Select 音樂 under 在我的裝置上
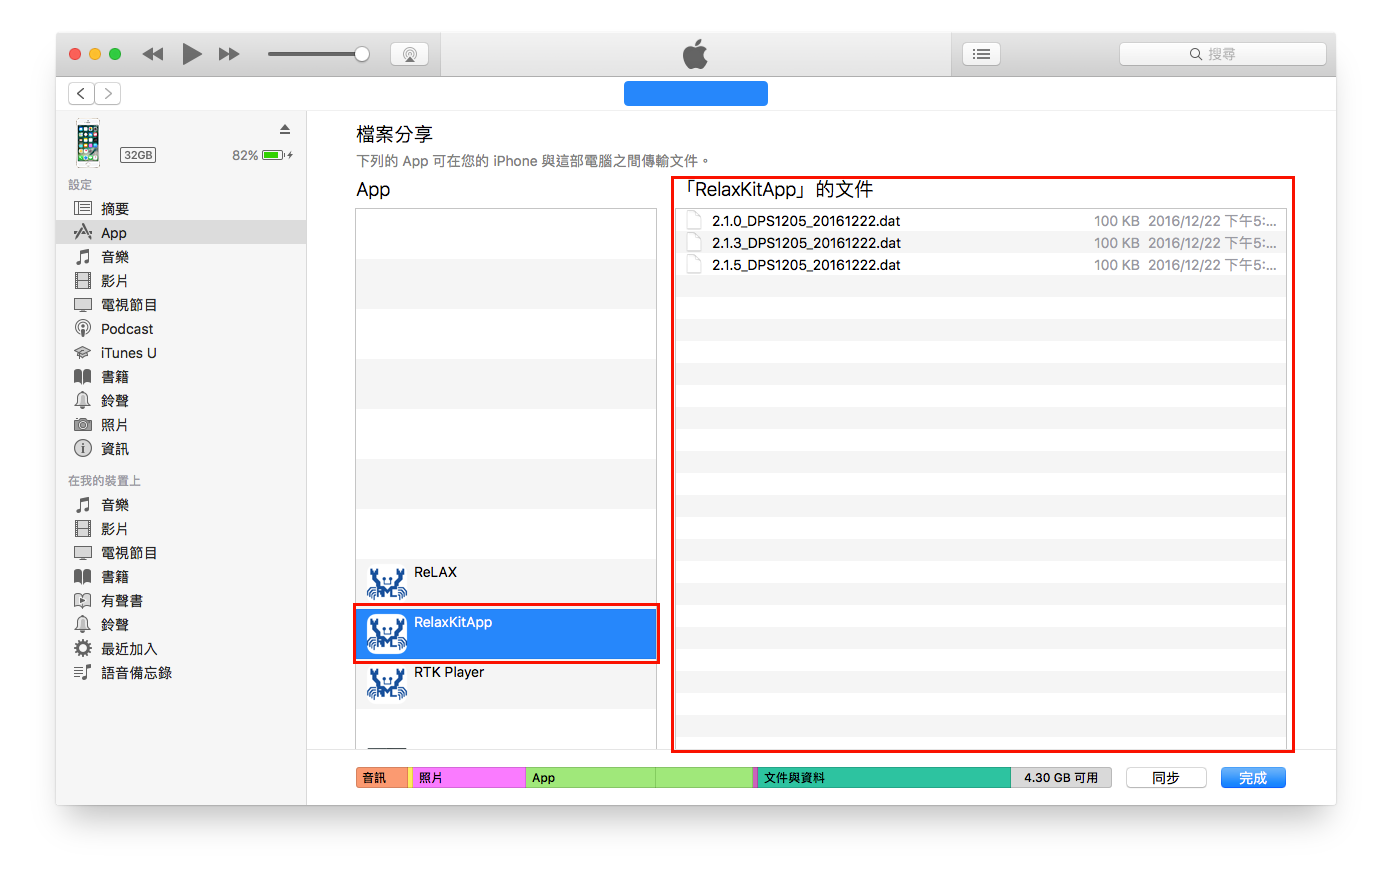This screenshot has height=885, width=1392. (x=181, y=504)
